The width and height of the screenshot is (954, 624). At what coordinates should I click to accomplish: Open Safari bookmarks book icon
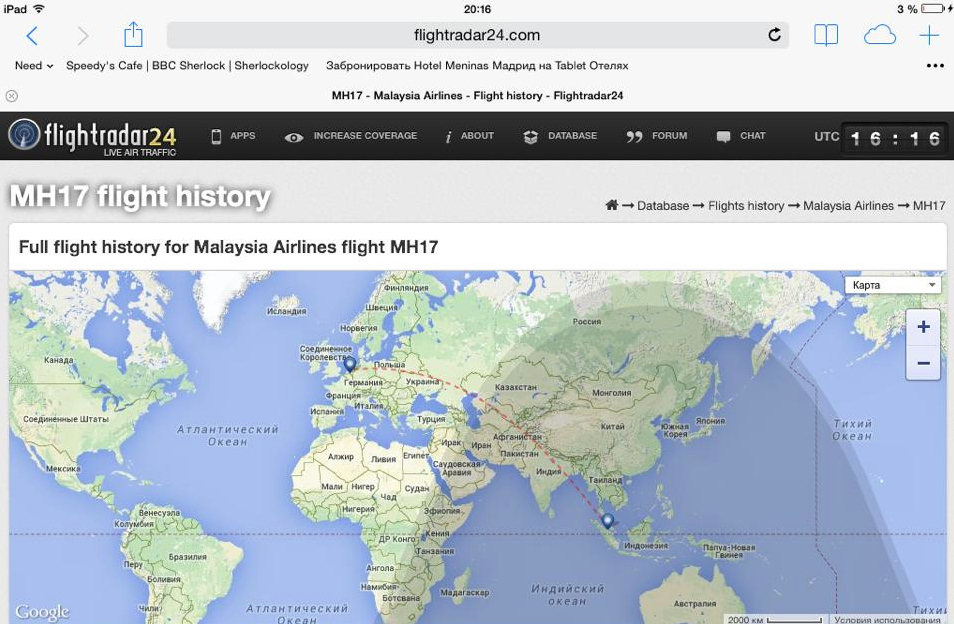[x=825, y=36]
